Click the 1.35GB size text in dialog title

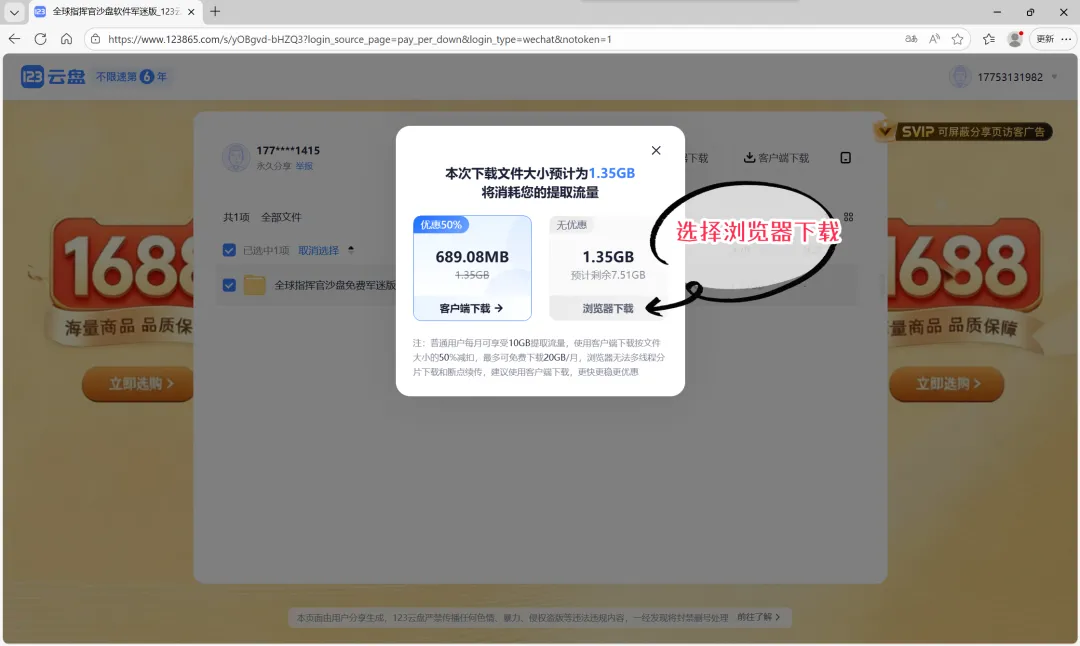pos(612,173)
